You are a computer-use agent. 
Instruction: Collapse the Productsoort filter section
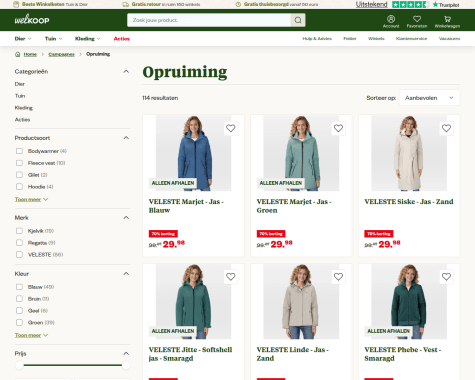point(126,138)
